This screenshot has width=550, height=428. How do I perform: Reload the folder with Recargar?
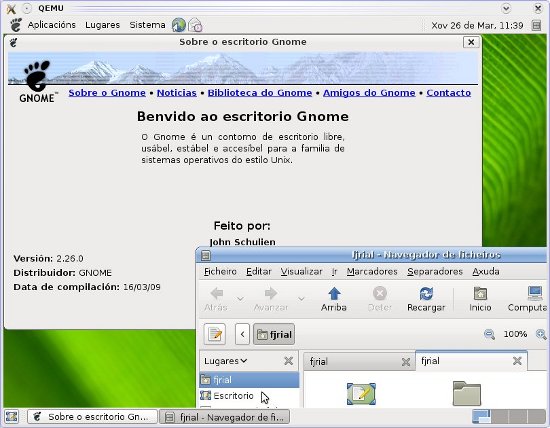point(426,299)
